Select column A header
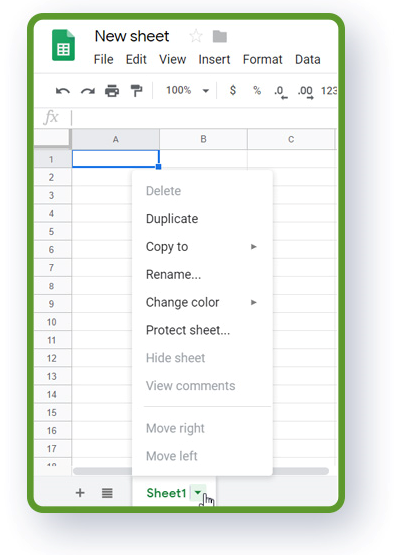 (116, 139)
